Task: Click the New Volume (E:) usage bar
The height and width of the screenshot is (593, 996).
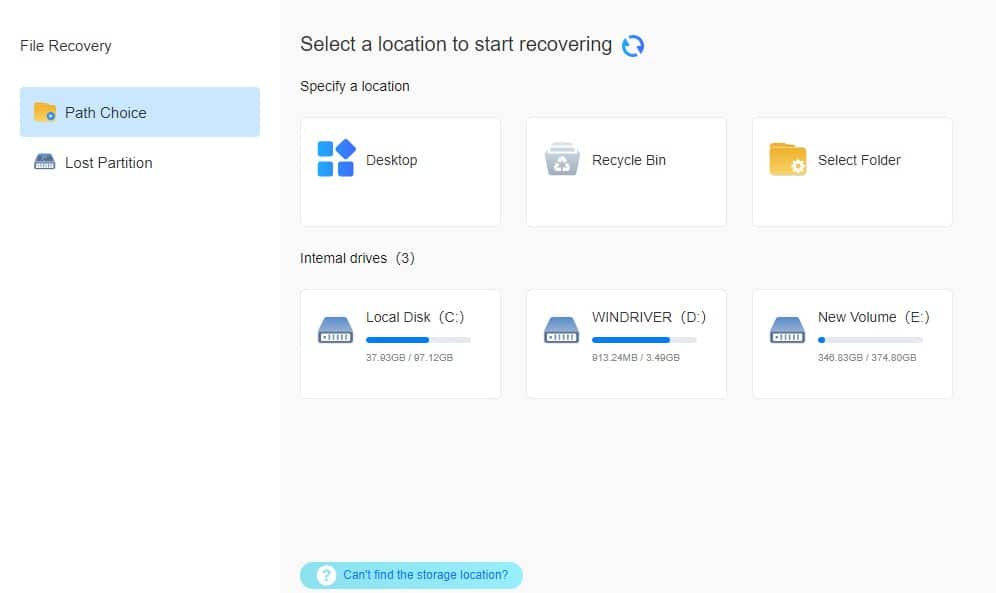Action: click(x=870, y=340)
